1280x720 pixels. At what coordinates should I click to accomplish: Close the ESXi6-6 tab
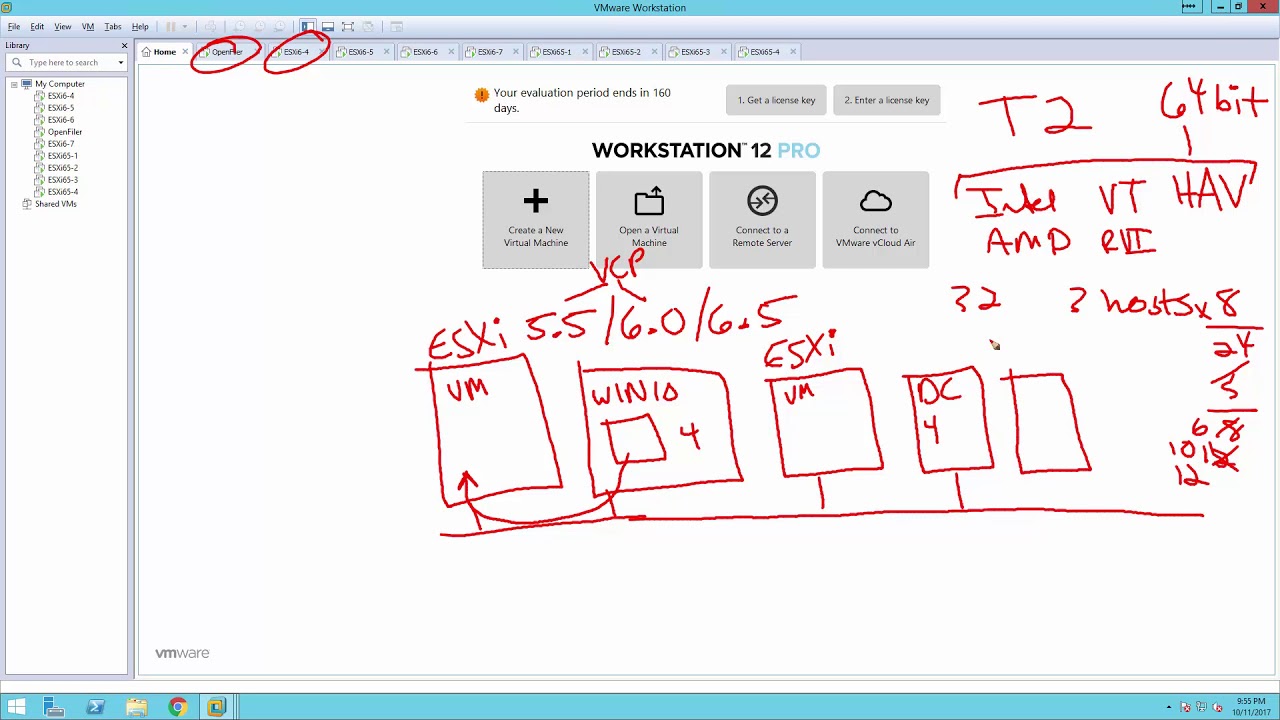click(451, 52)
